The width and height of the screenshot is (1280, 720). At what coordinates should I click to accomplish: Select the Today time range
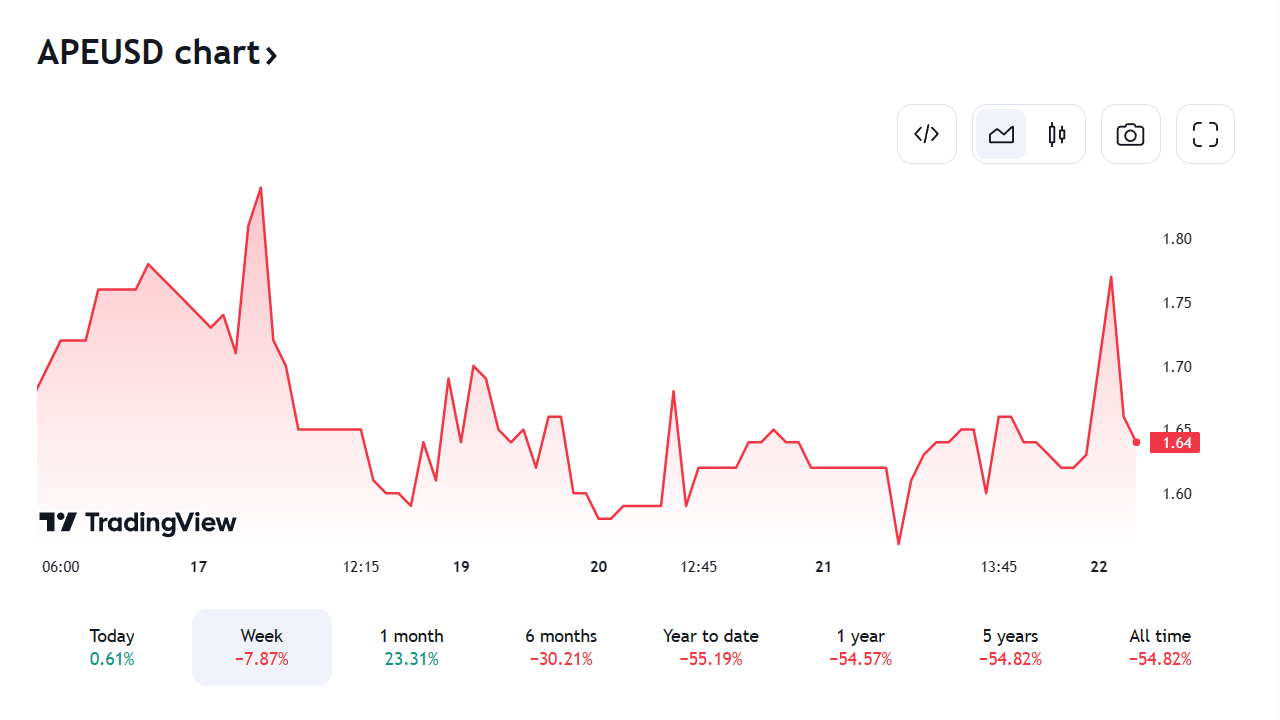pos(112,647)
